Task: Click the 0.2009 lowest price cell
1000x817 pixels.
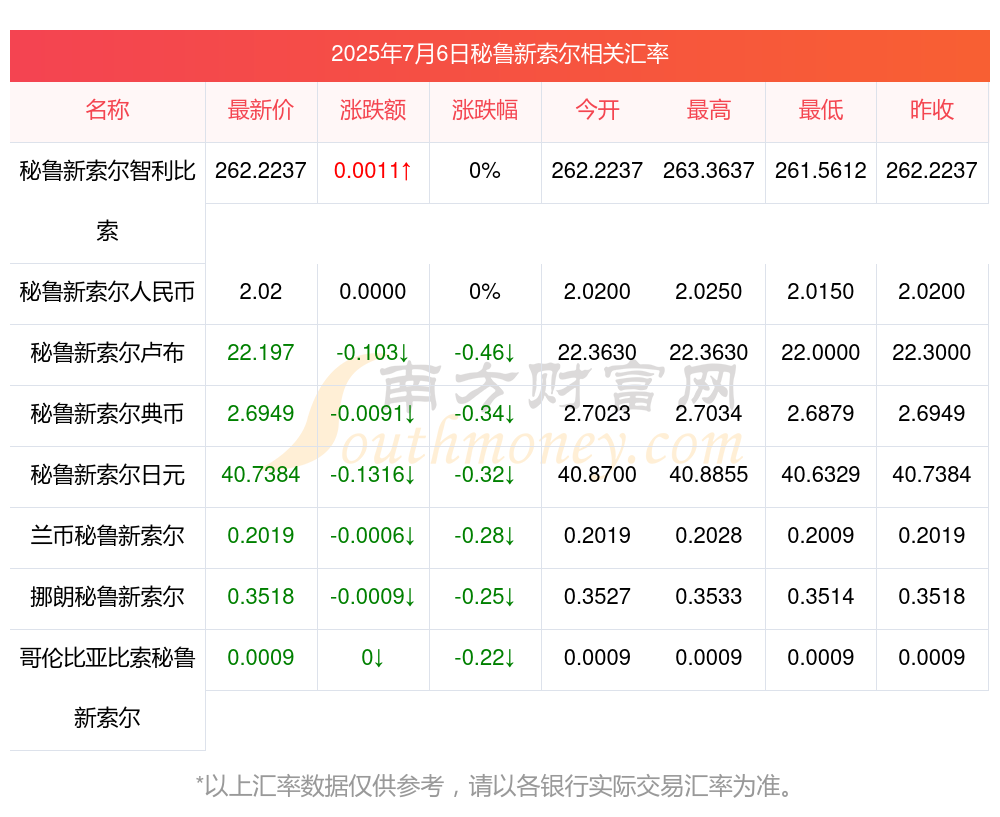Action: pyautogui.click(x=821, y=535)
